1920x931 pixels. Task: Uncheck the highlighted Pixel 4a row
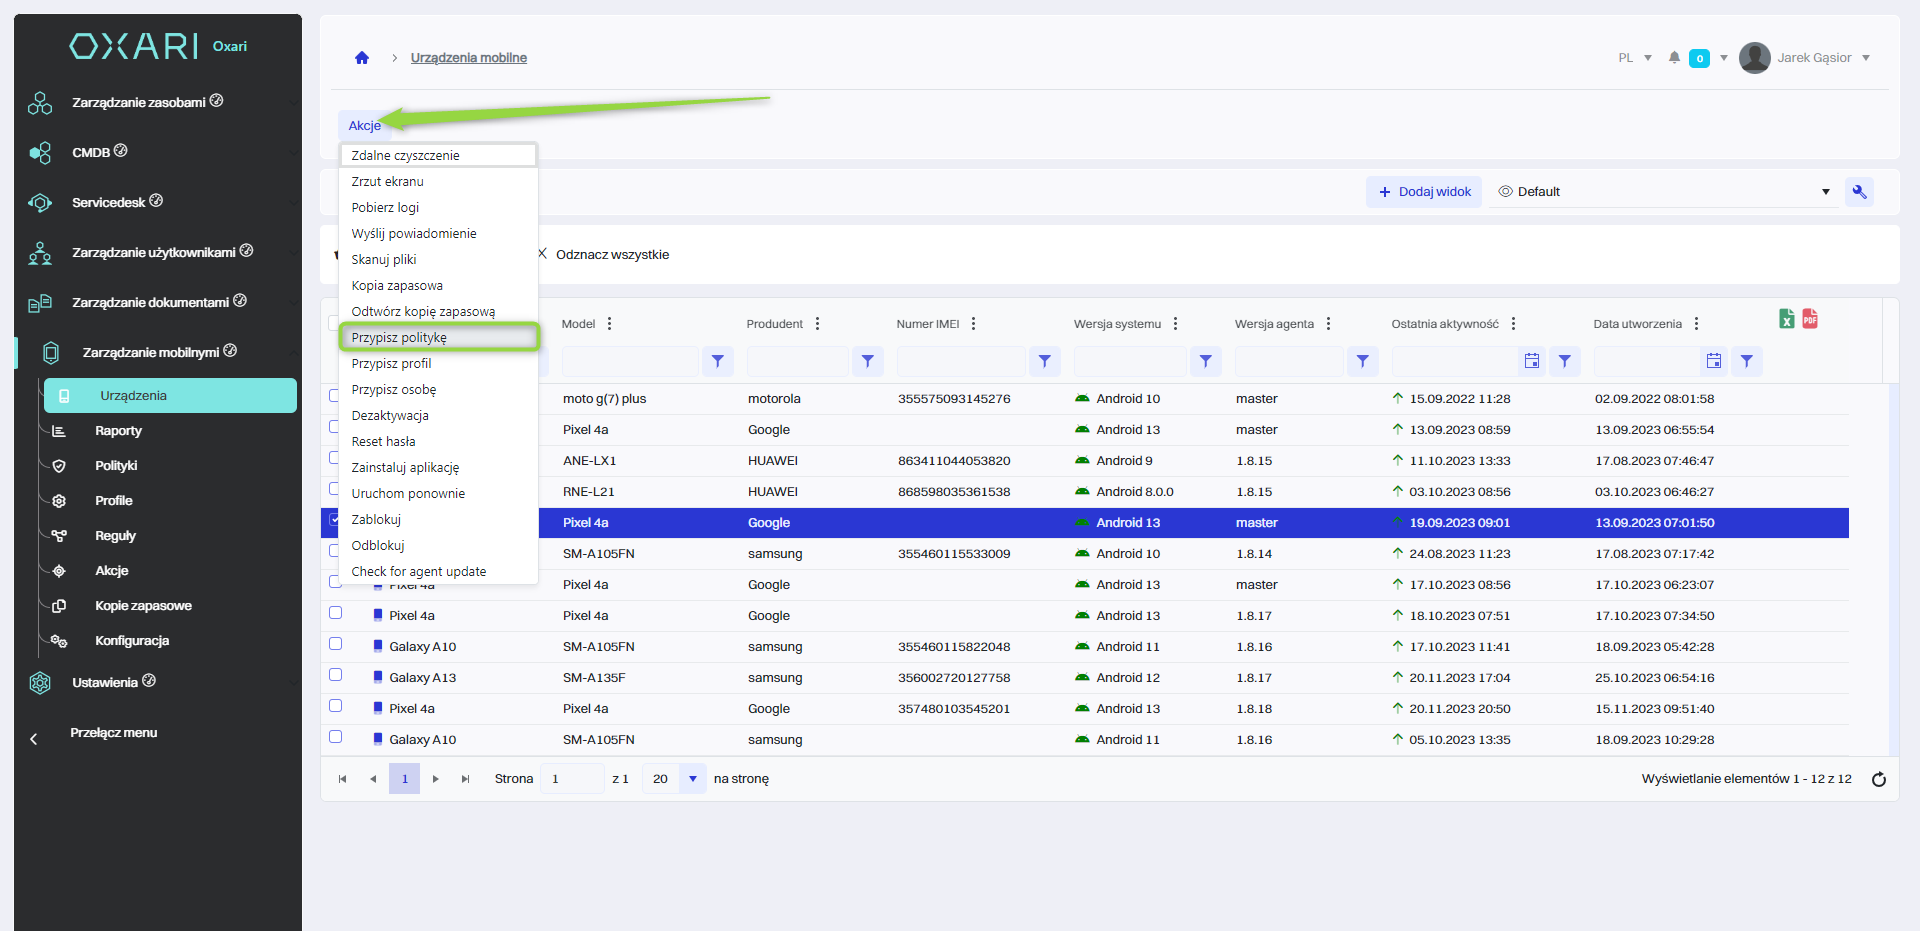[x=334, y=520]
